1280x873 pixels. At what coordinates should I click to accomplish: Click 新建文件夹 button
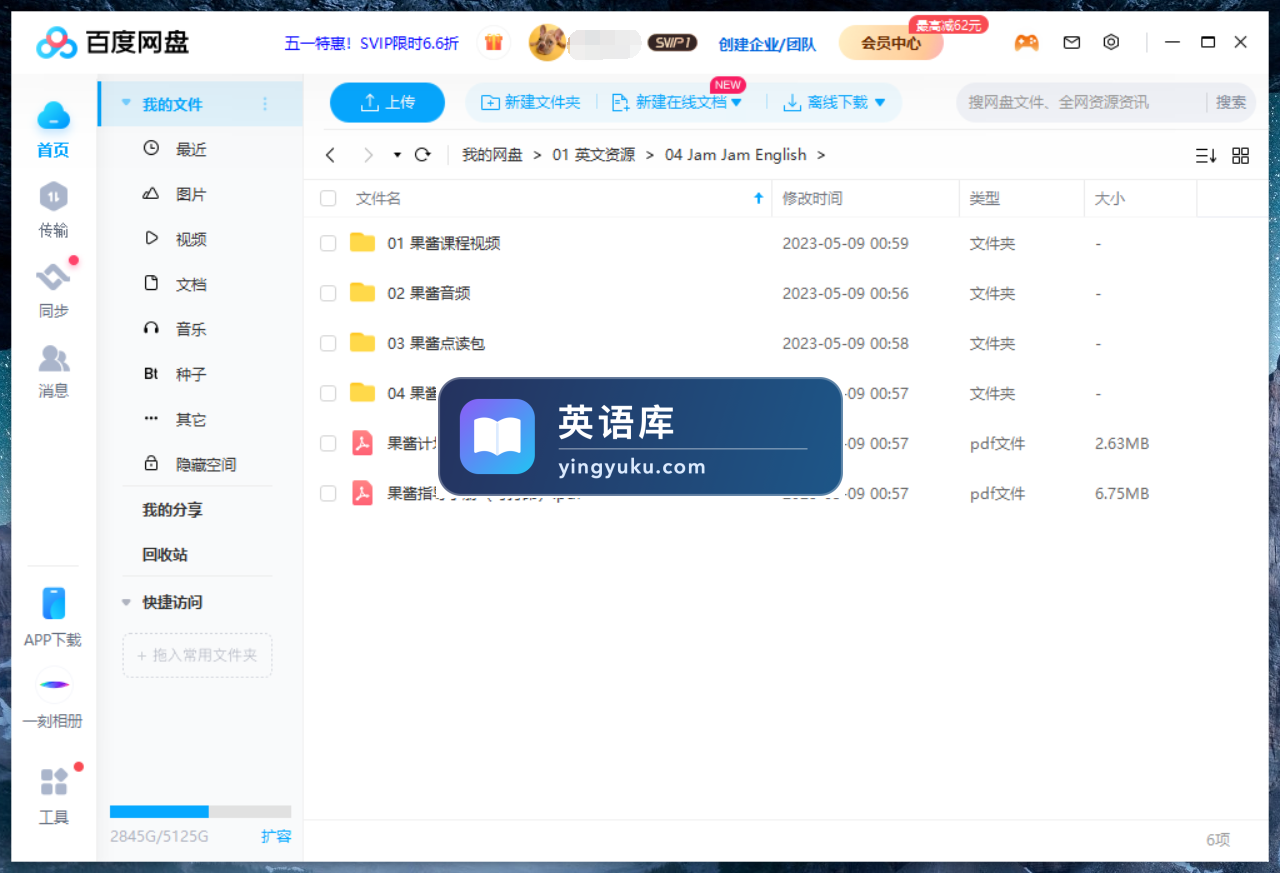click(x=531, y=102)
